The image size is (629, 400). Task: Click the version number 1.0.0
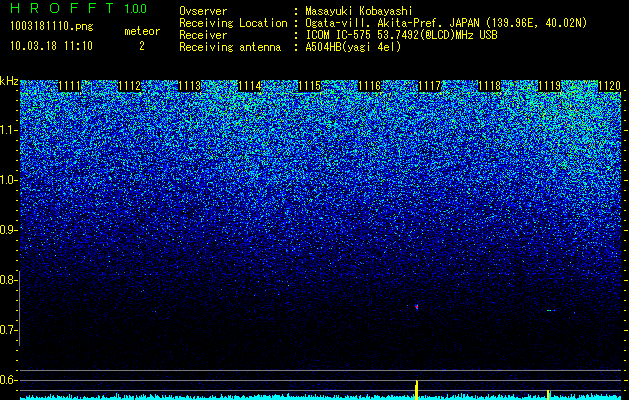[135, 8]
